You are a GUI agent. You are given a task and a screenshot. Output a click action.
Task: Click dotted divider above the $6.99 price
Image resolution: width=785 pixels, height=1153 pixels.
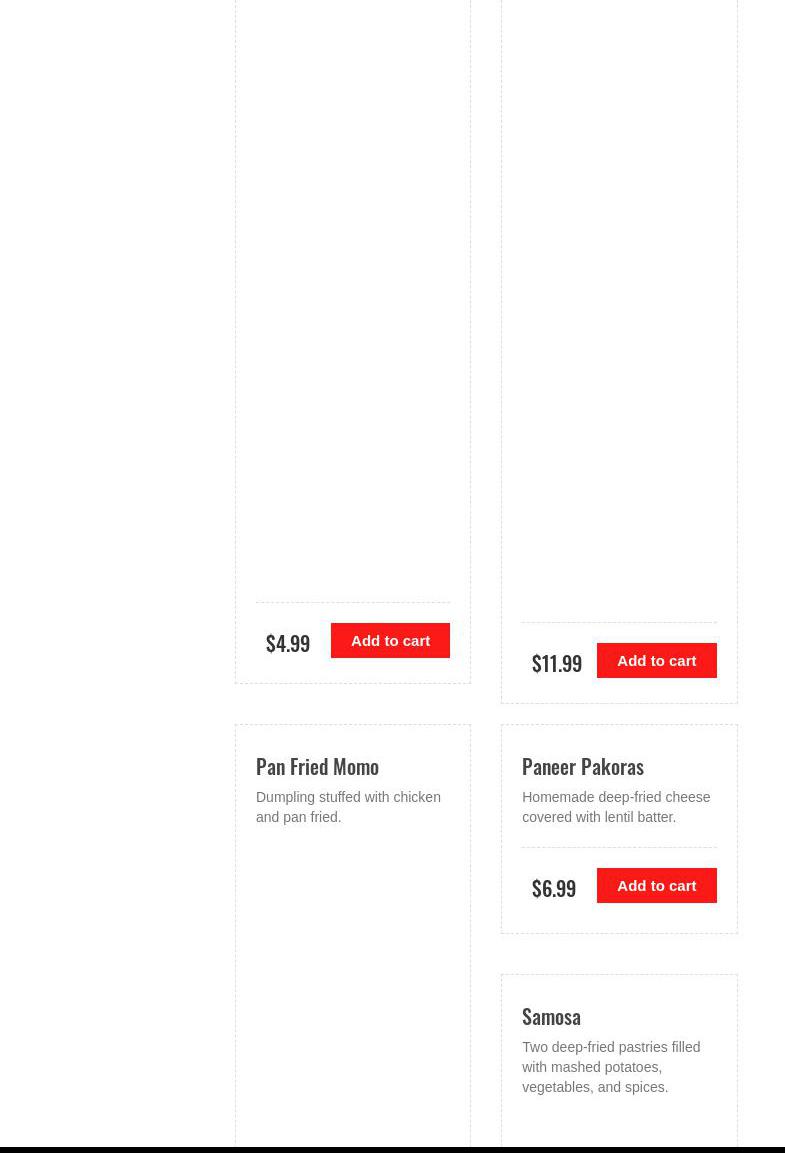tap(619, 847)
